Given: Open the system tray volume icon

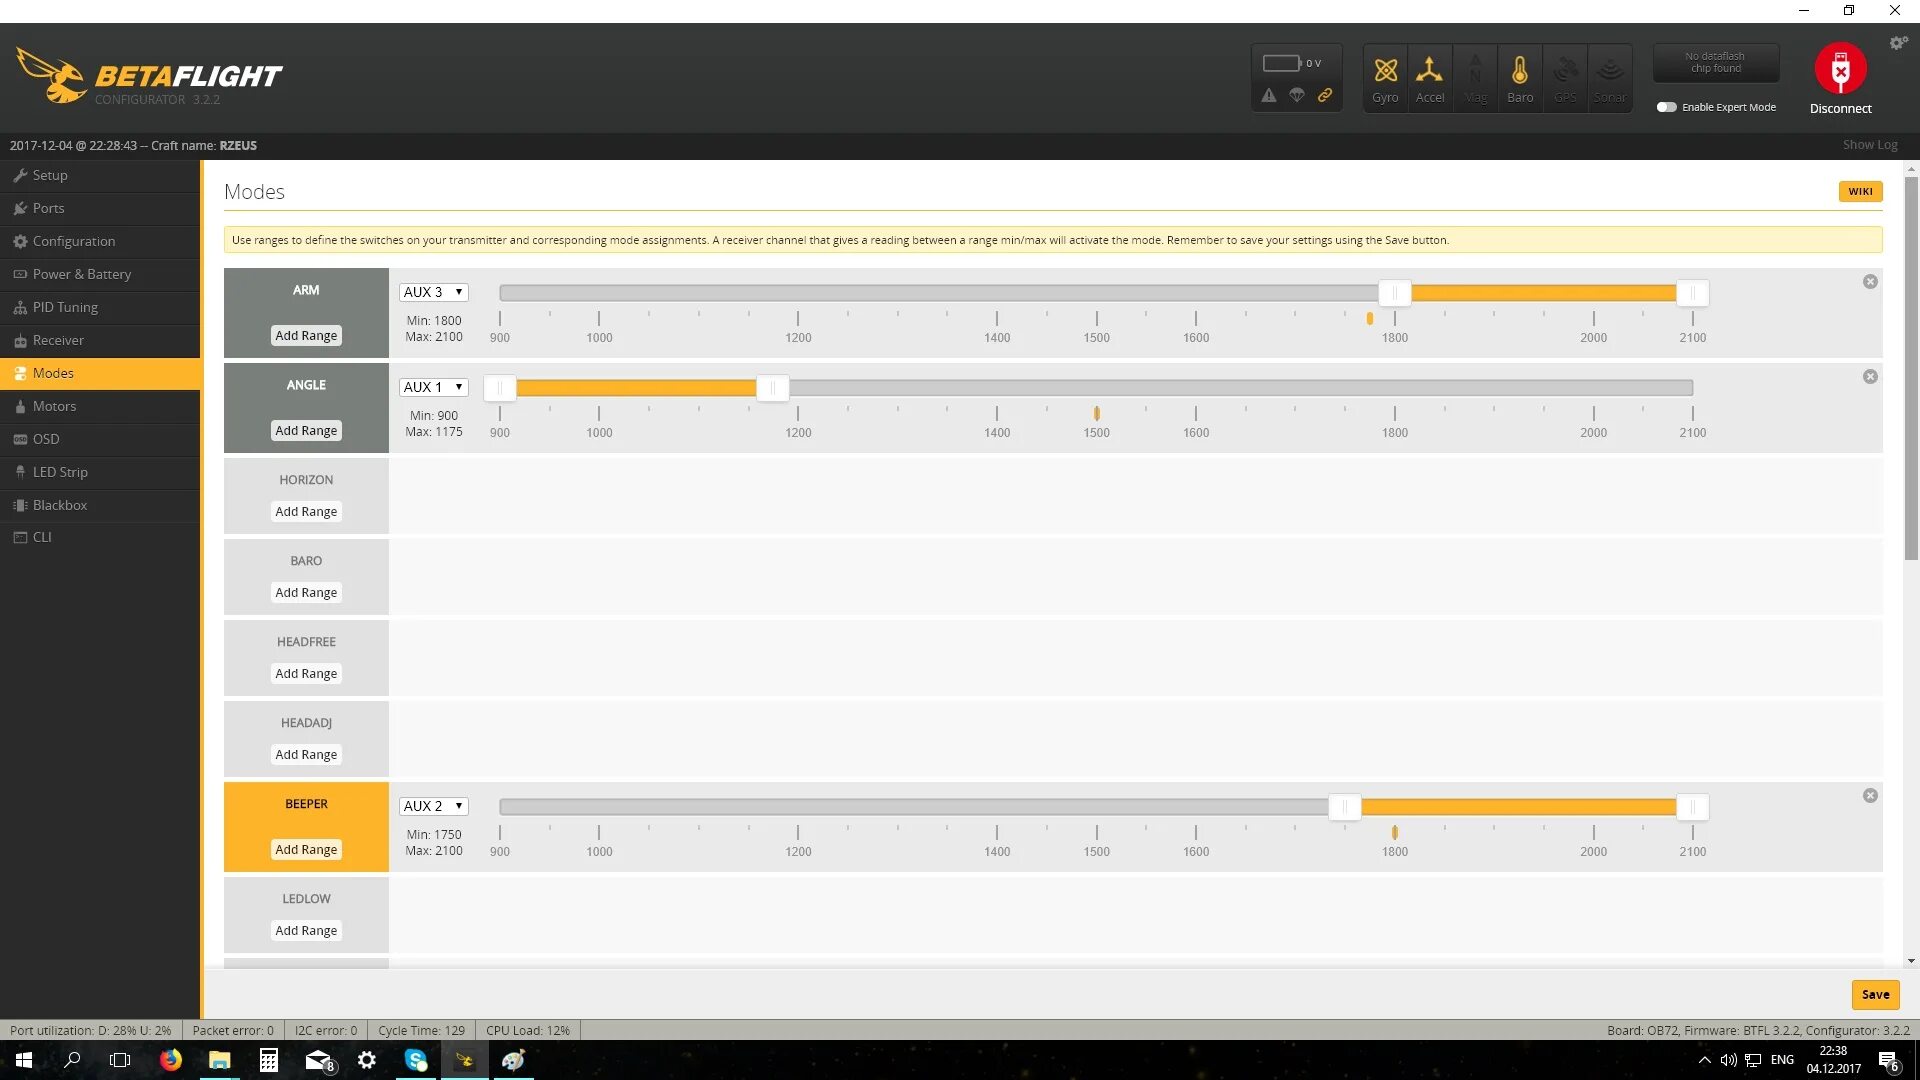Looking at the screenshot, I should [1728, 1060].
